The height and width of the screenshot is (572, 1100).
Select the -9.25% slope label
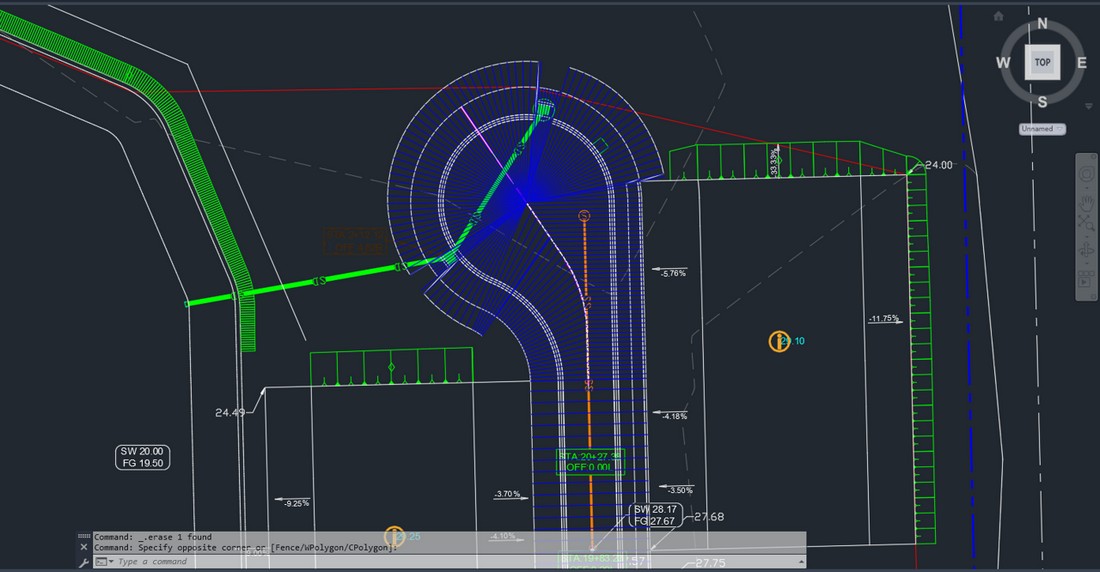[x=296, y=503]
